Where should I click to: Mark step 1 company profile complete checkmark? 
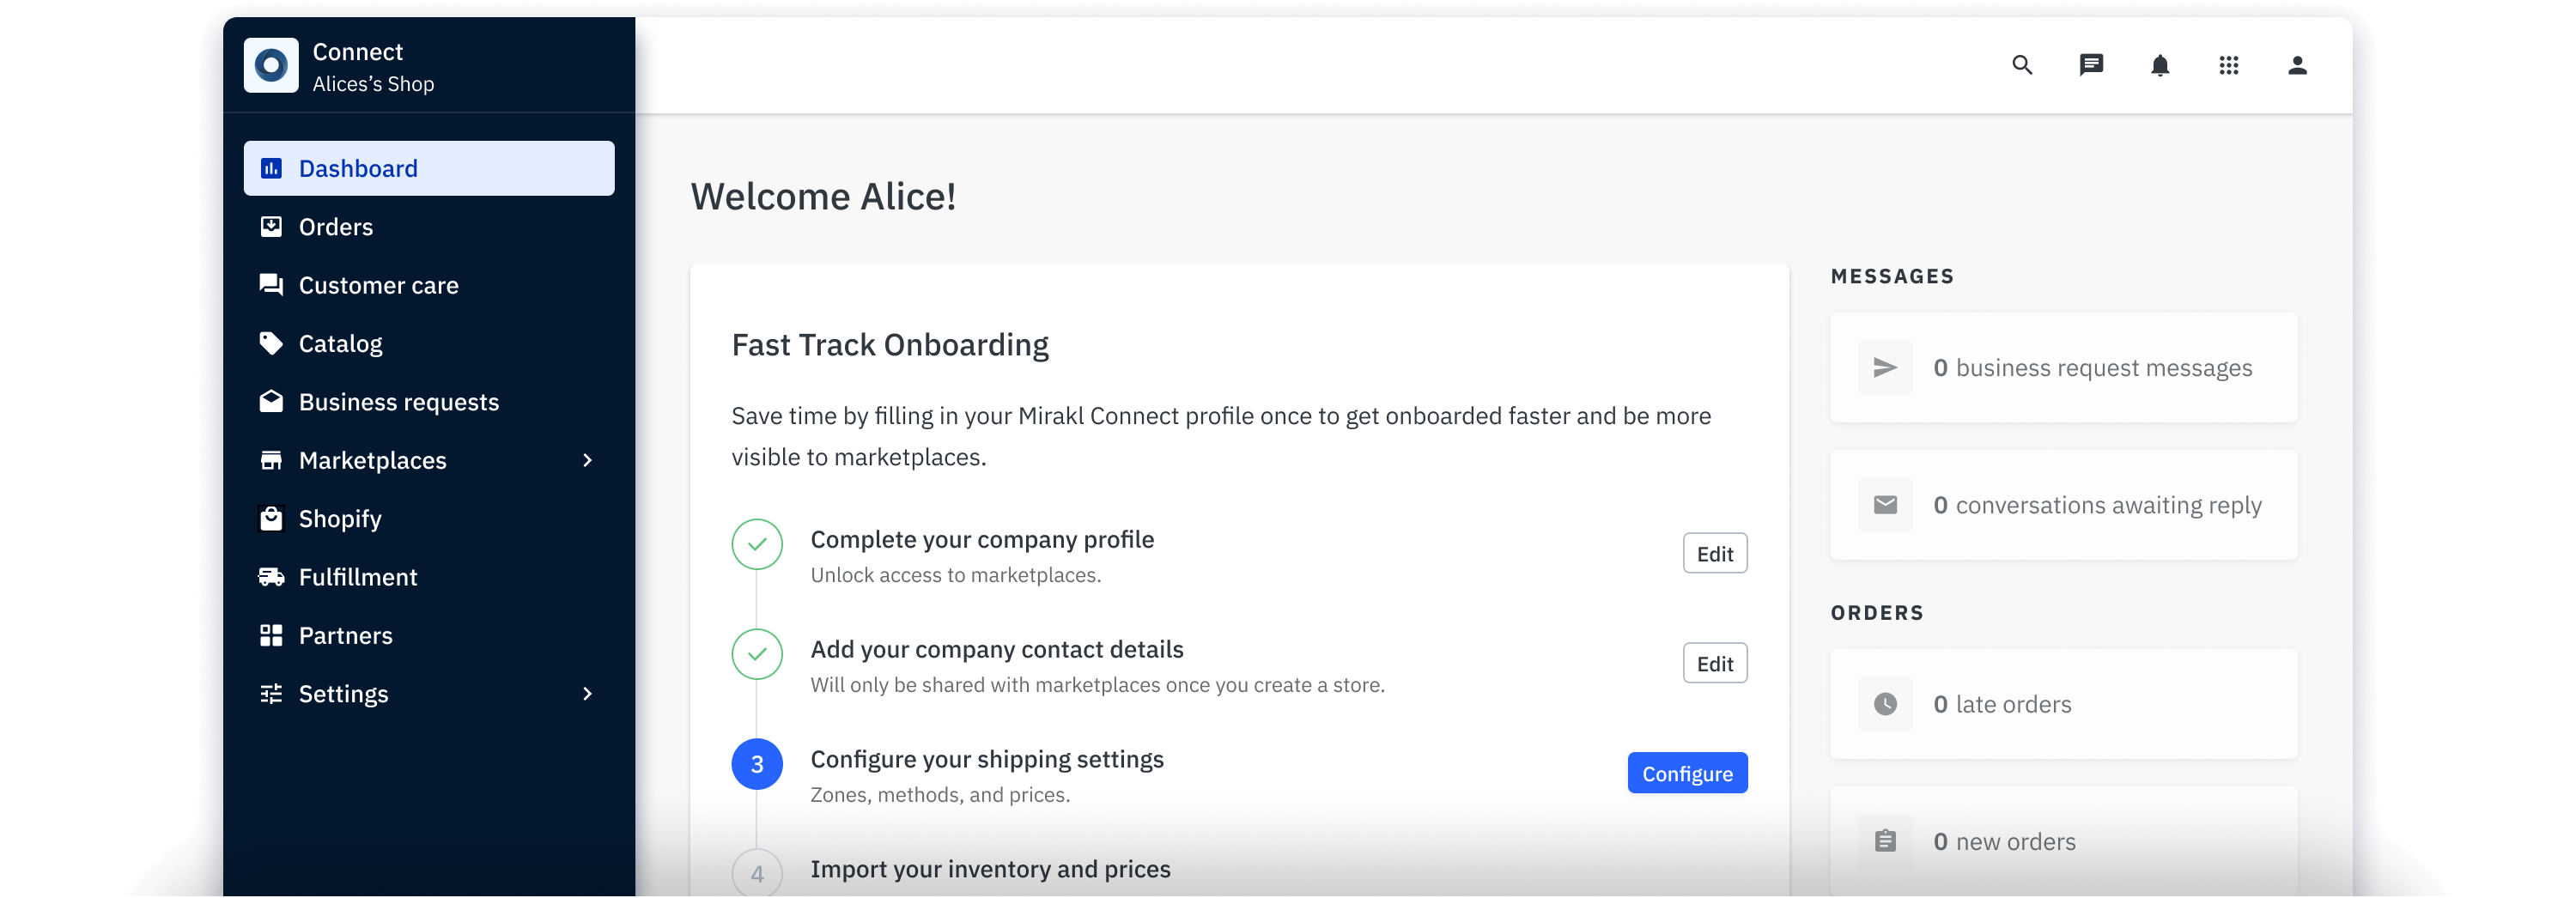[x=757, y=544]
